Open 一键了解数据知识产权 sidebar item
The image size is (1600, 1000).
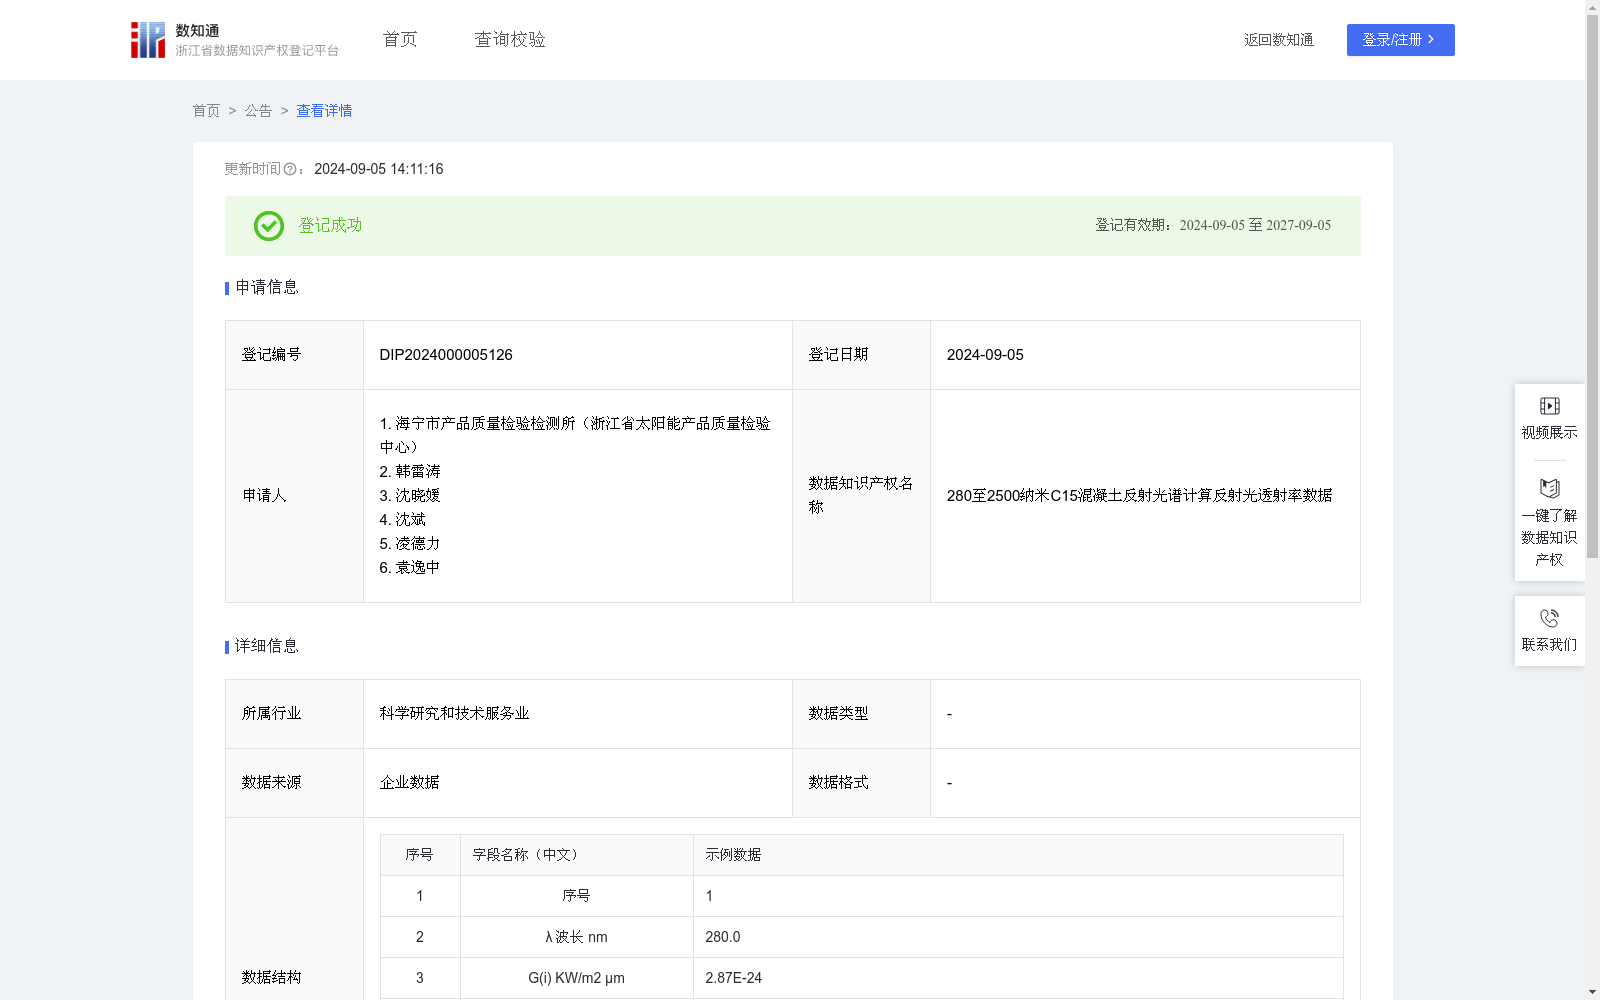pos(1549,523)
